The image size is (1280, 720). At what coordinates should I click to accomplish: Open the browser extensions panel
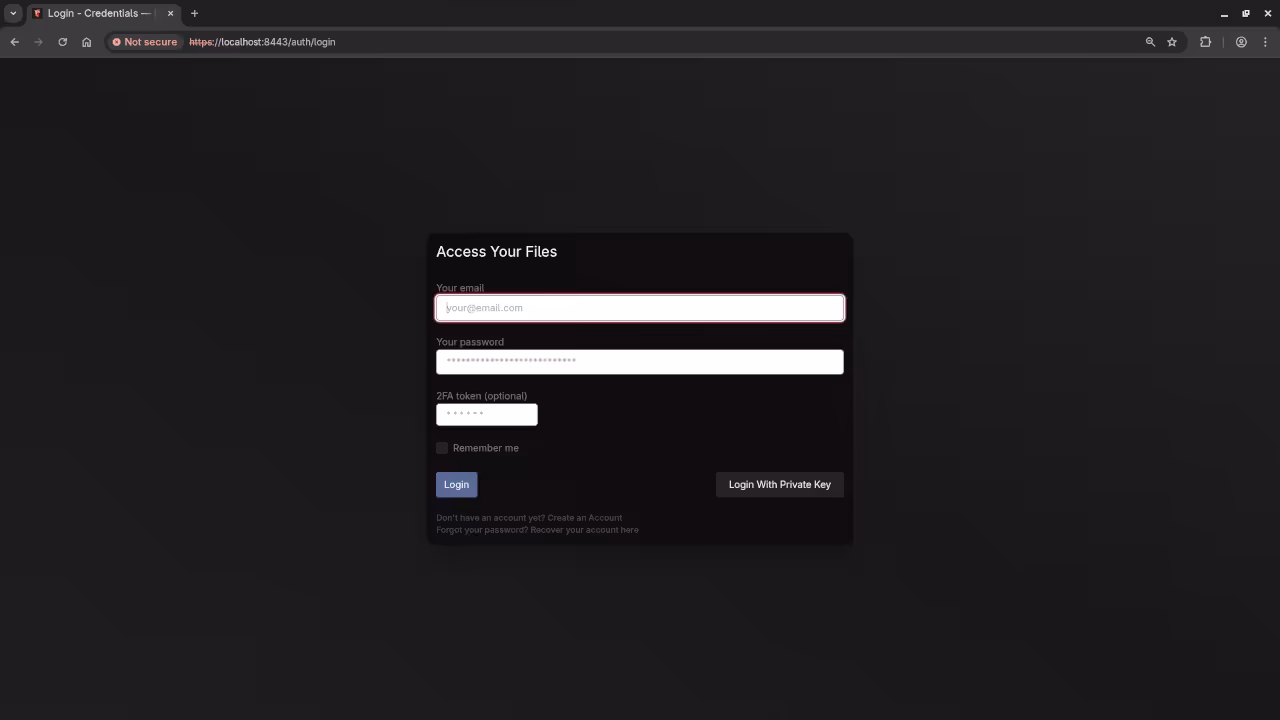tap(1206, 42)
